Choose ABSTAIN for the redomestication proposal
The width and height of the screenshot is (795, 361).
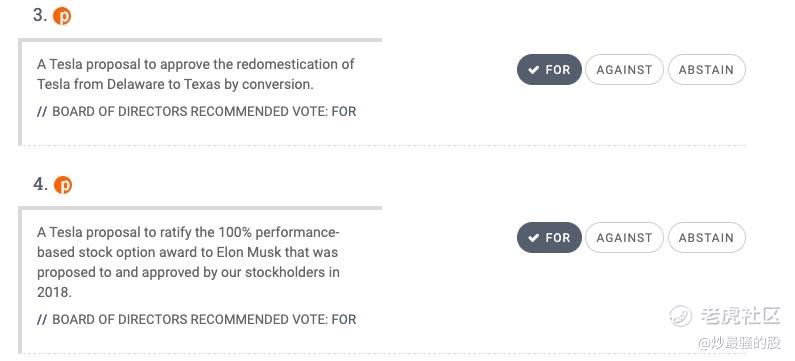pyautogui.click(x=706, y=69)
